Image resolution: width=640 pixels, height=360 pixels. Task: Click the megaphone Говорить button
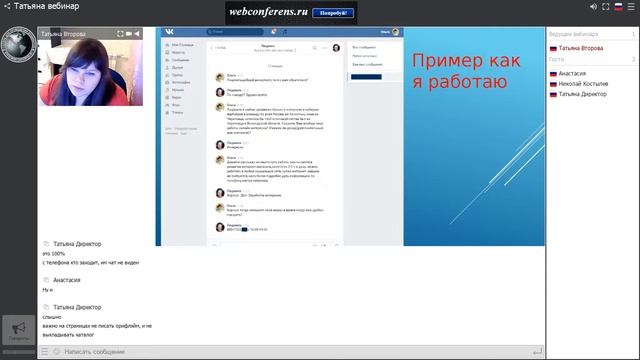19,330
